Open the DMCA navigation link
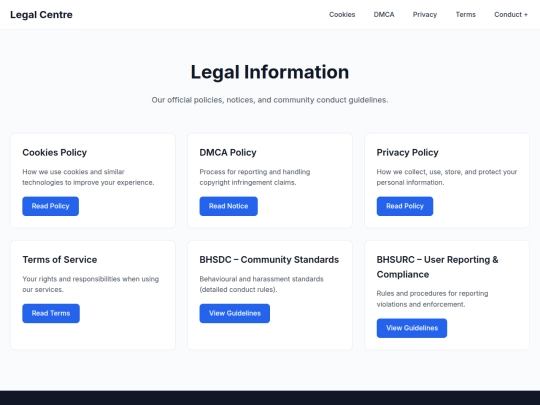Viewport: 540px width, 405px height. coord(384,14)
